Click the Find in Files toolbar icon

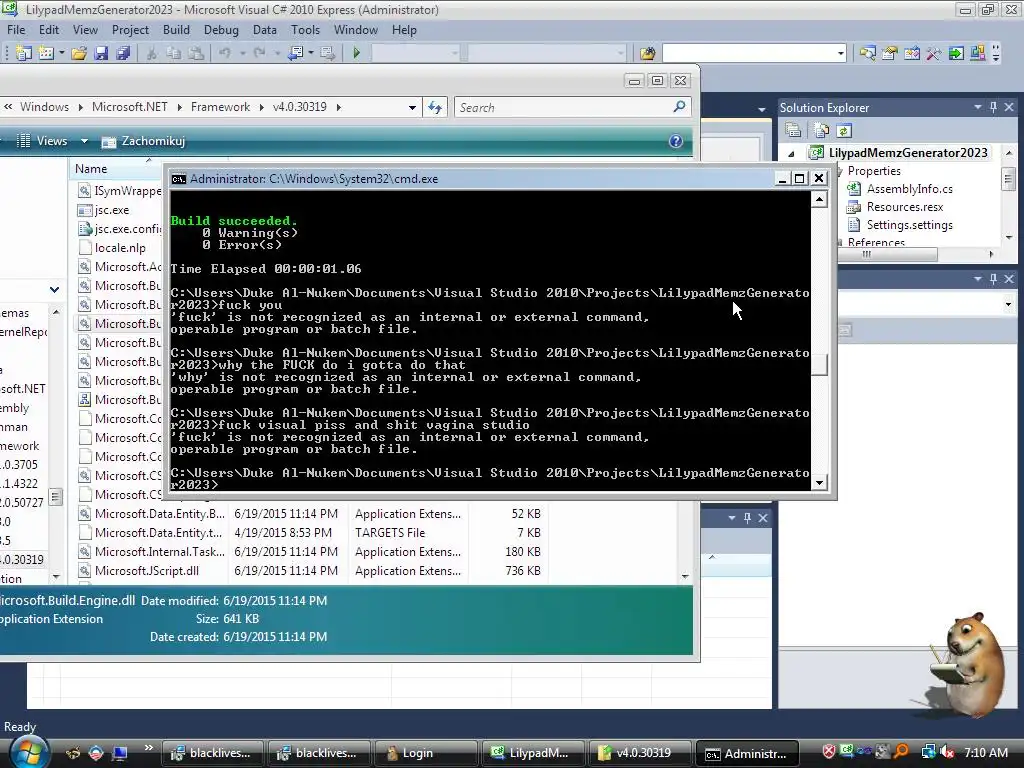tap(647, 53)
